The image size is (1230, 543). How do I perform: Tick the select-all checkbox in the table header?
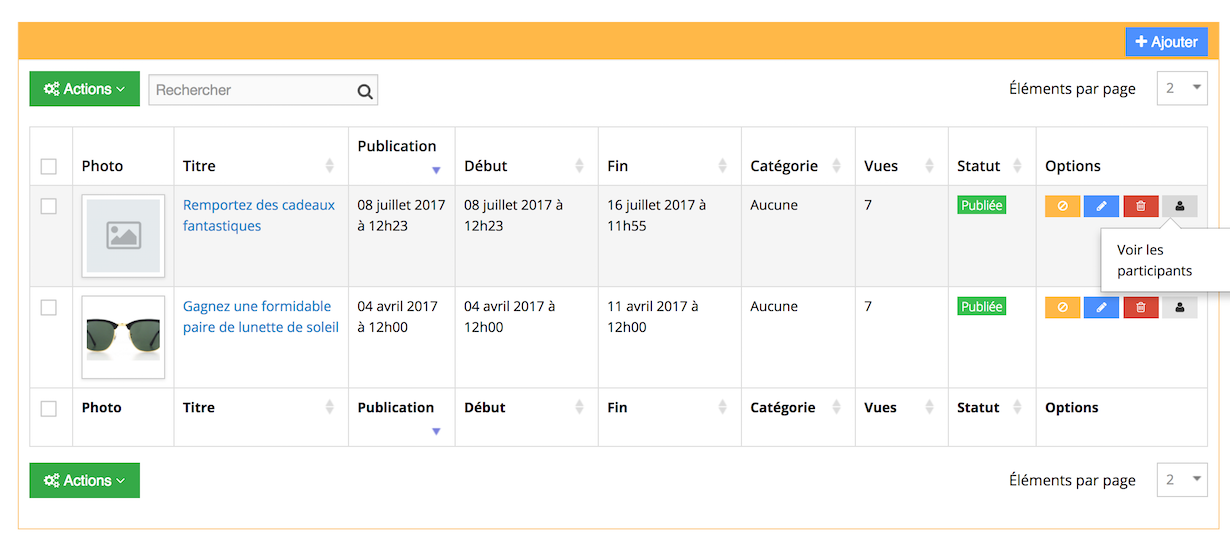tap(49, 166)
